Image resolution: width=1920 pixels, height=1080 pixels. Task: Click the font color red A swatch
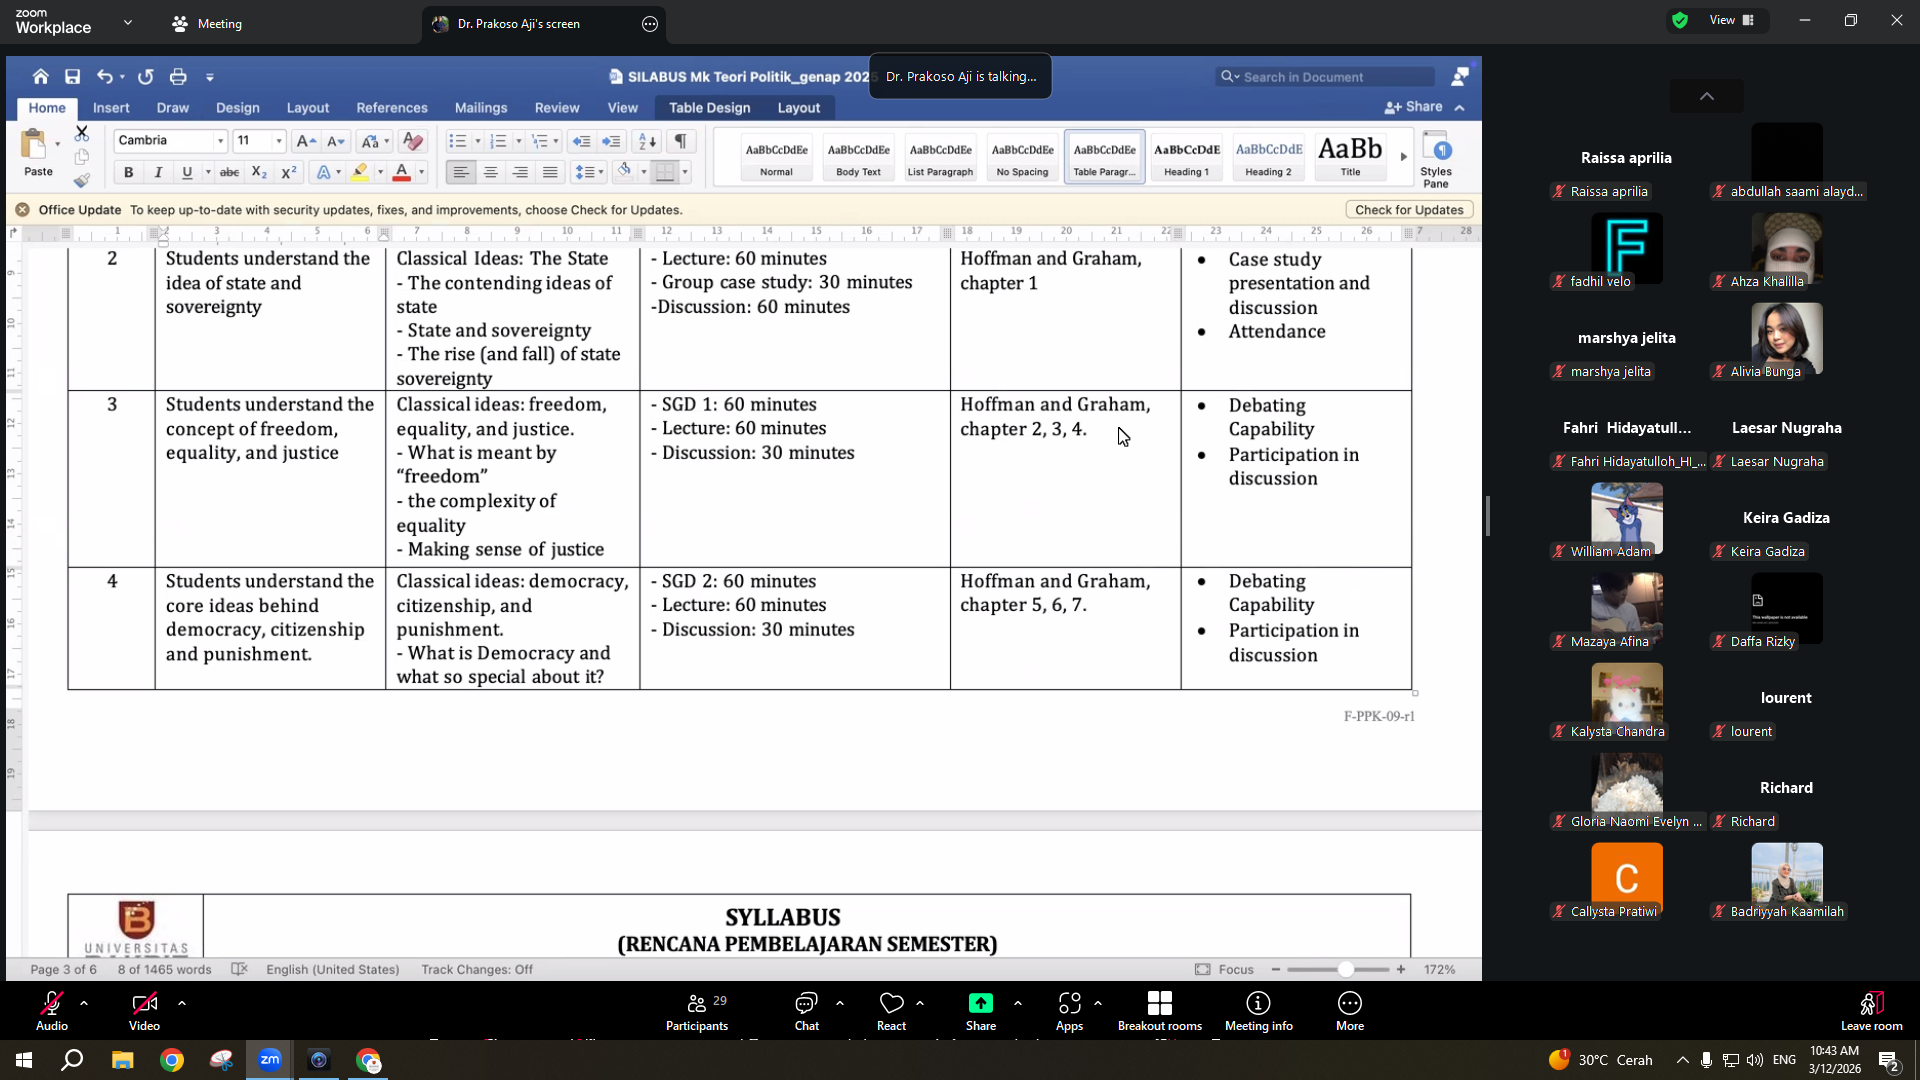click(x=401, y=172)
